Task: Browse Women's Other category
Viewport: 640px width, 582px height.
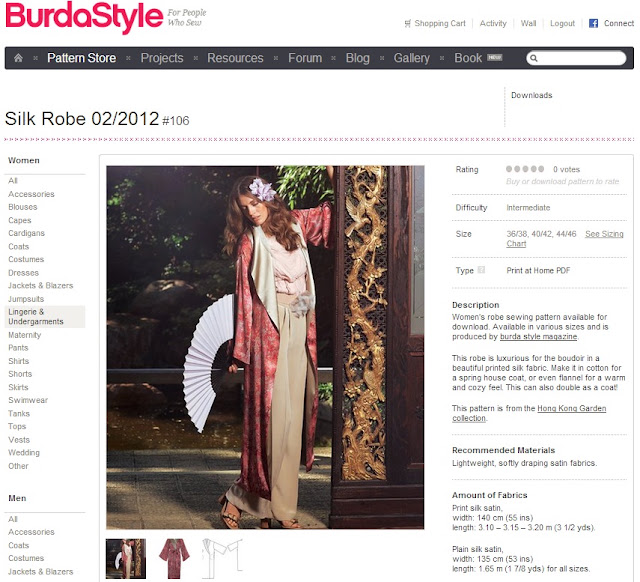Action: pos(18,466)
